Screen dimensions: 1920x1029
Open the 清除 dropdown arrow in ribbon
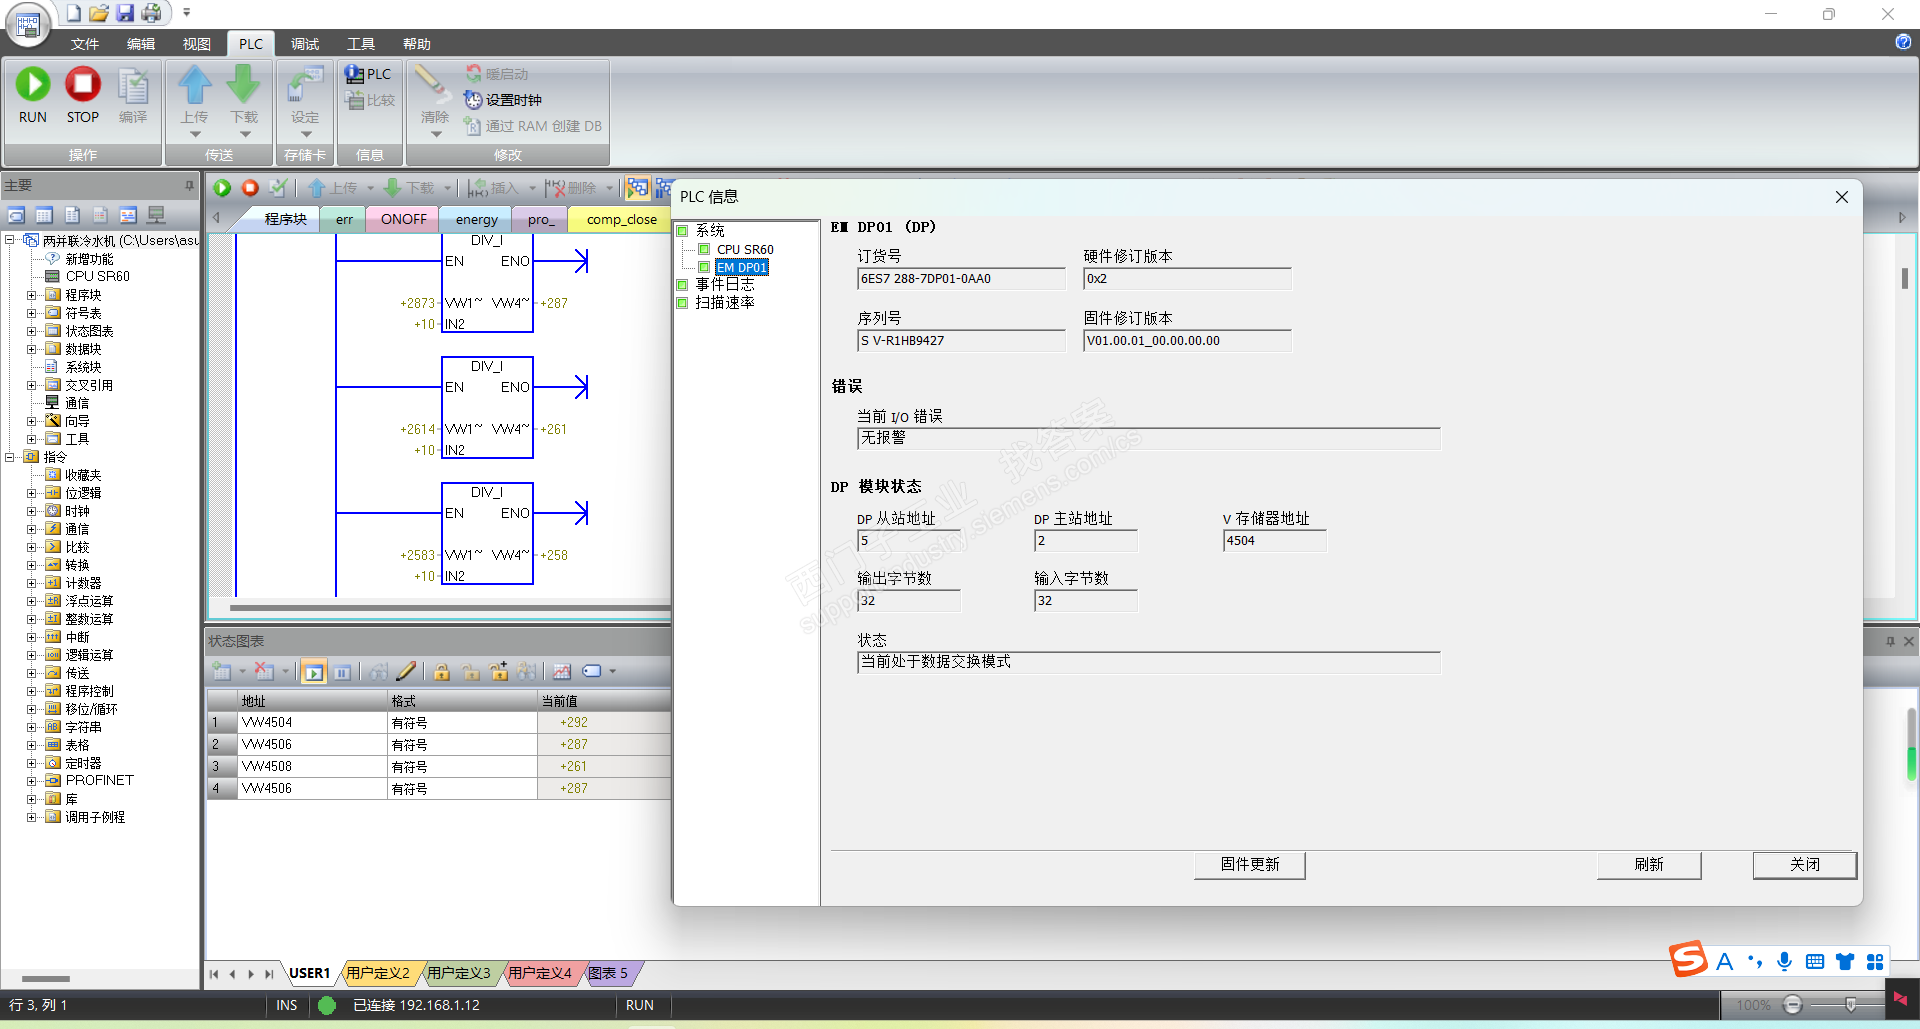tap(436, 134)
